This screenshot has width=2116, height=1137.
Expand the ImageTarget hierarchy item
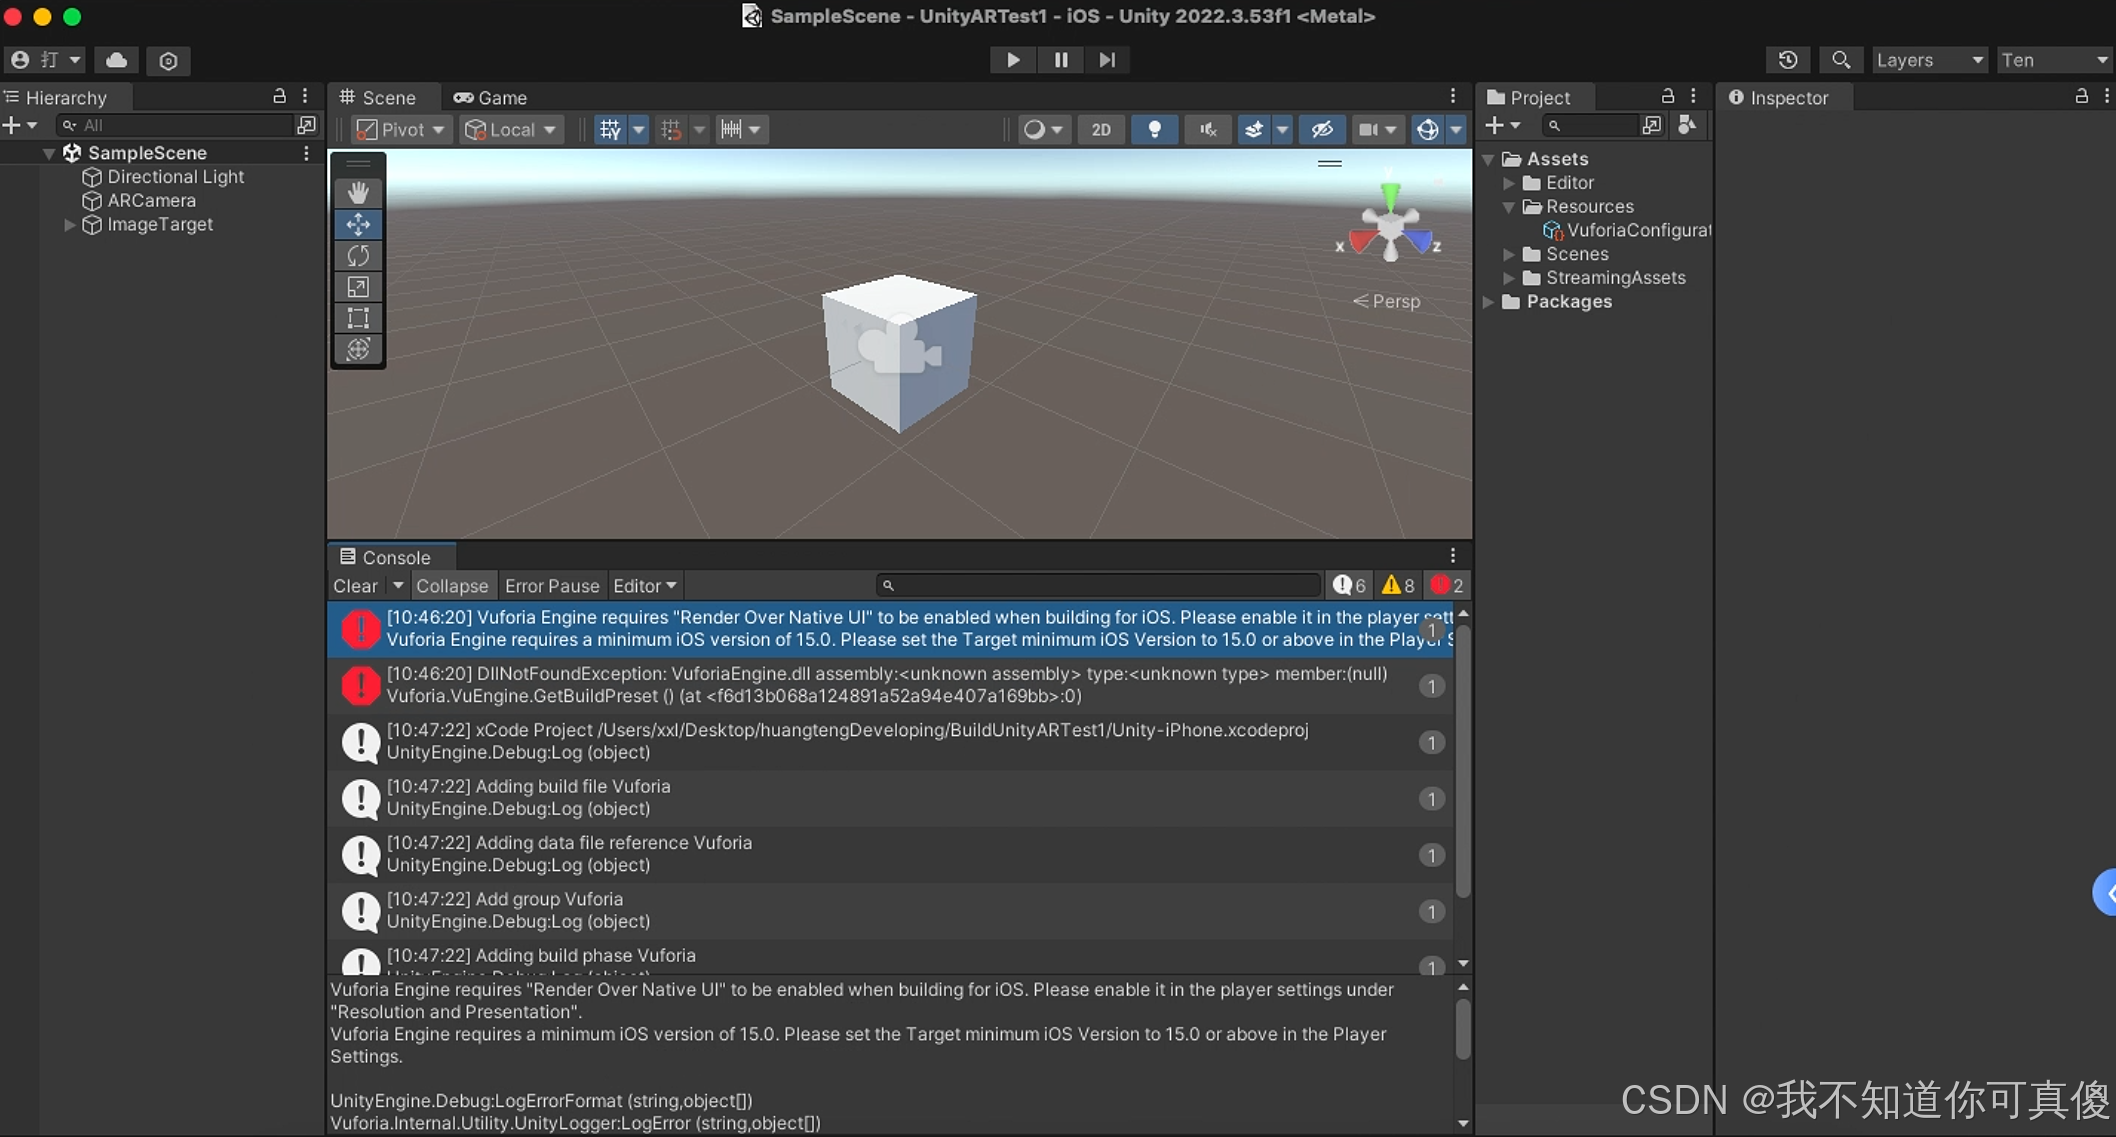point(69,225)
